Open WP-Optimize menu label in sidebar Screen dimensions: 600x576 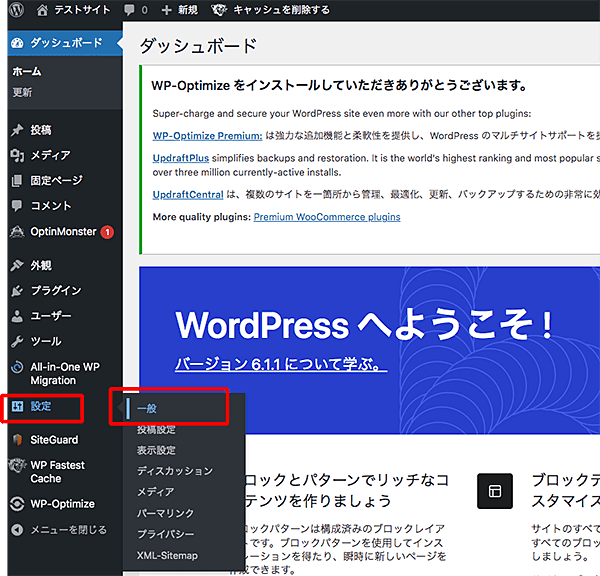62,504
